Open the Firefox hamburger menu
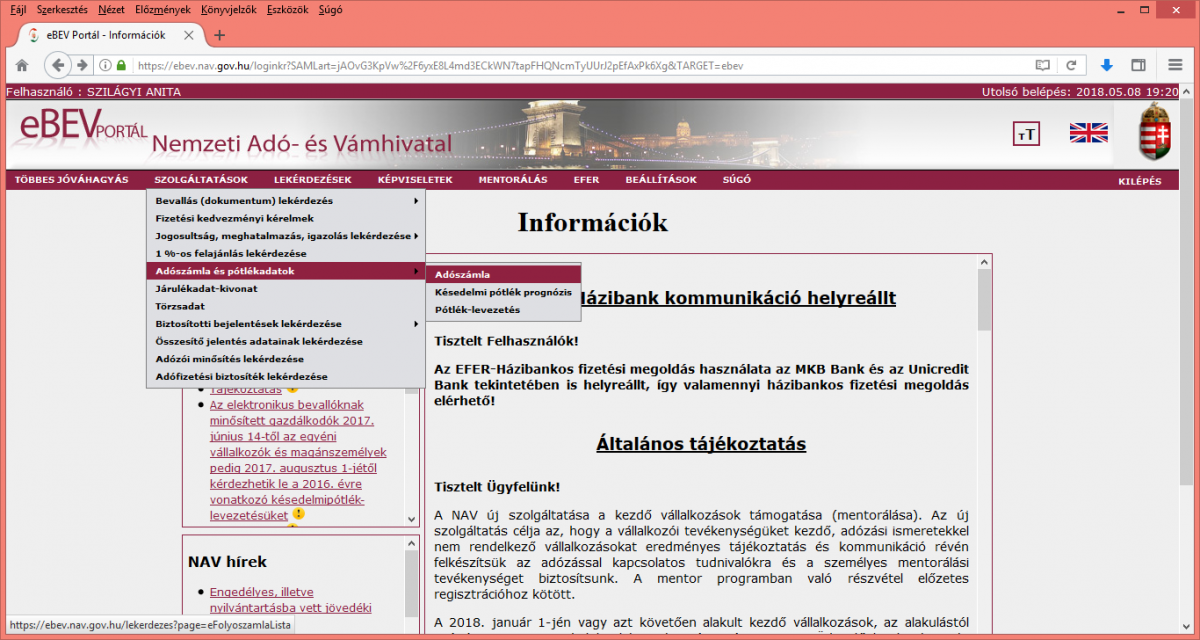Image resolution: width=1200 pixels, height=640 pixels. click(1173, 65)
